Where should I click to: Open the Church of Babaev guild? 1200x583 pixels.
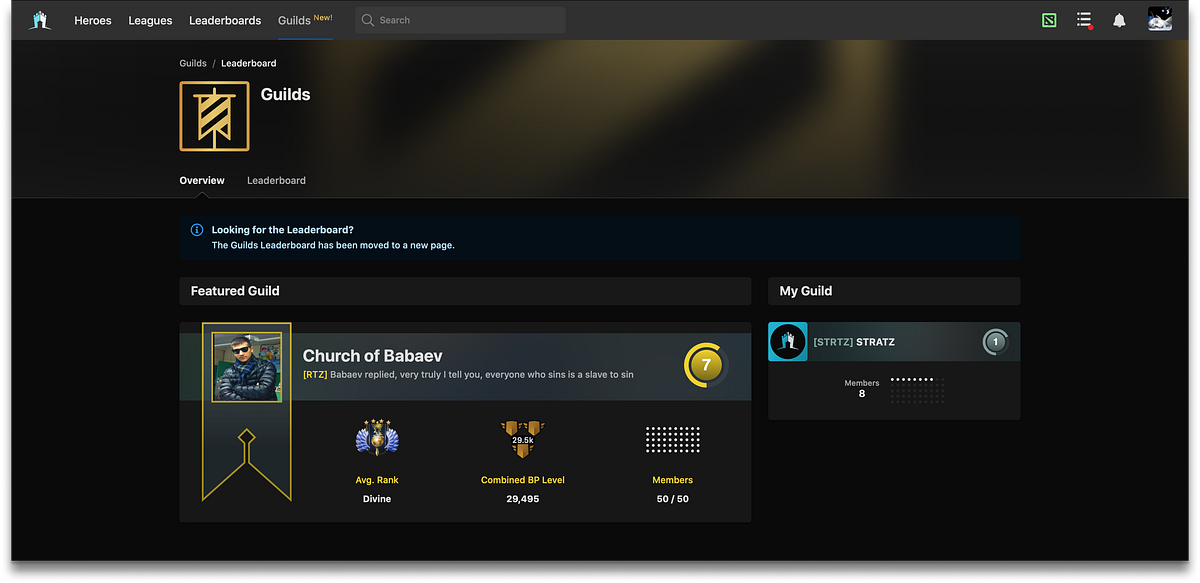(373, 356)
